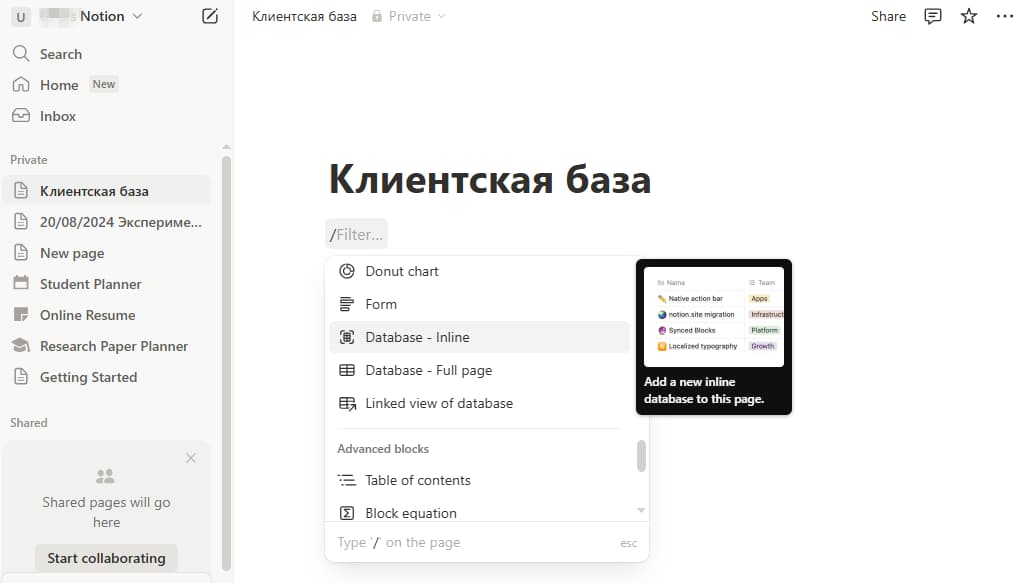Favorite the page with the star icon
The image size is (1022, 583).
click(969, 16)
